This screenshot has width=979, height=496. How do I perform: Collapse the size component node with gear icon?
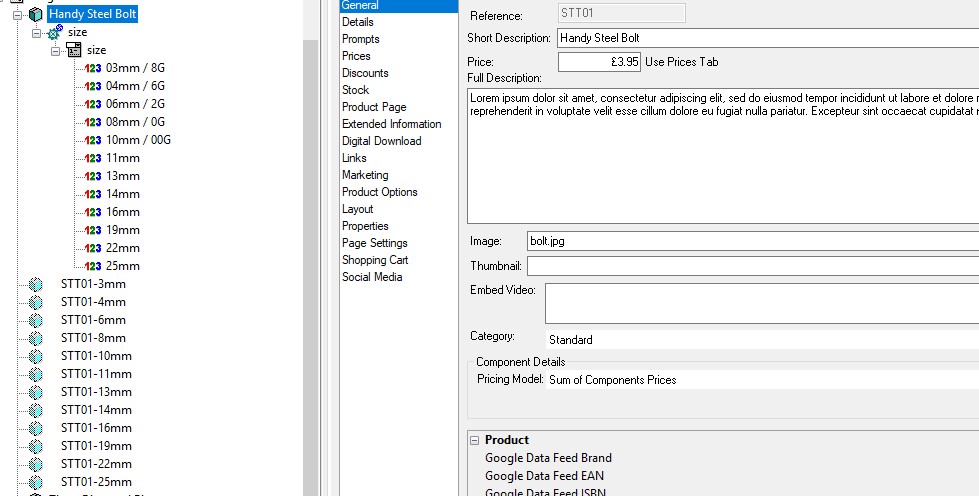37,33
